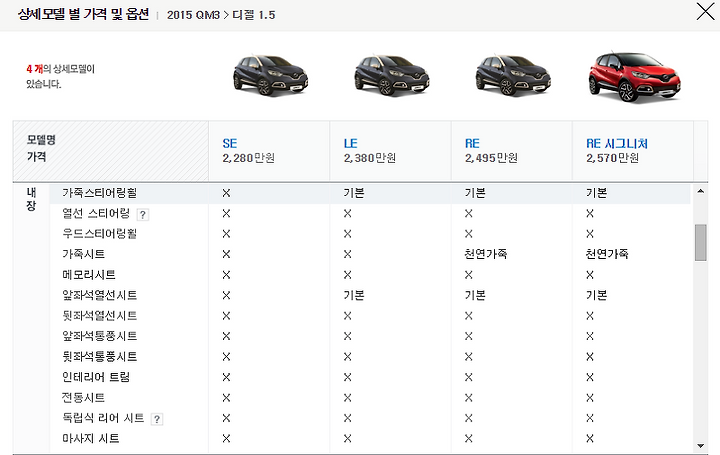This screenshot has width=720, height=455.
Task: Click 천연가죽 in the RE 시그니처 column
Action: coord(607,254)
